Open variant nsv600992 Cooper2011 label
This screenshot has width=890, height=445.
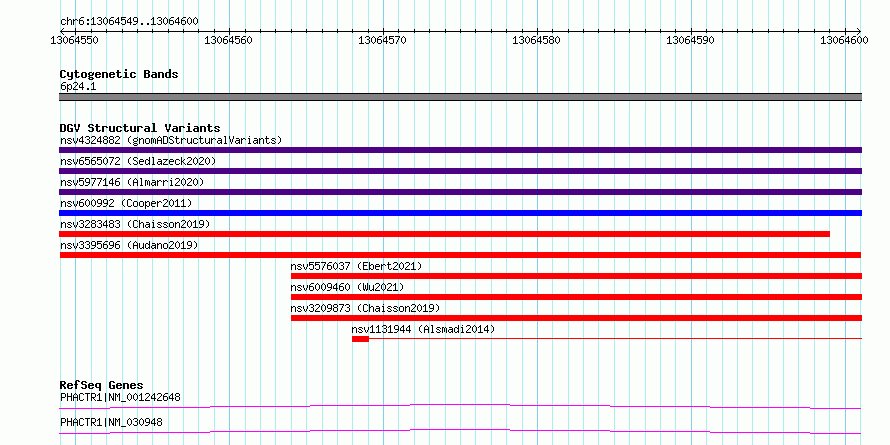(126, 203)
